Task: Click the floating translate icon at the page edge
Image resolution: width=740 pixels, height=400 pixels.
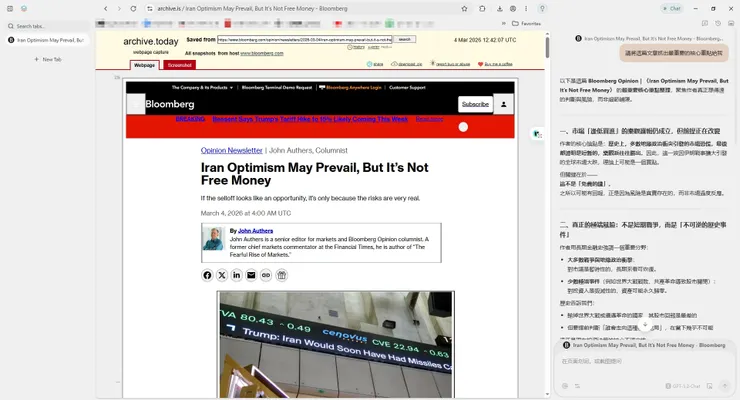Action: 537,134
